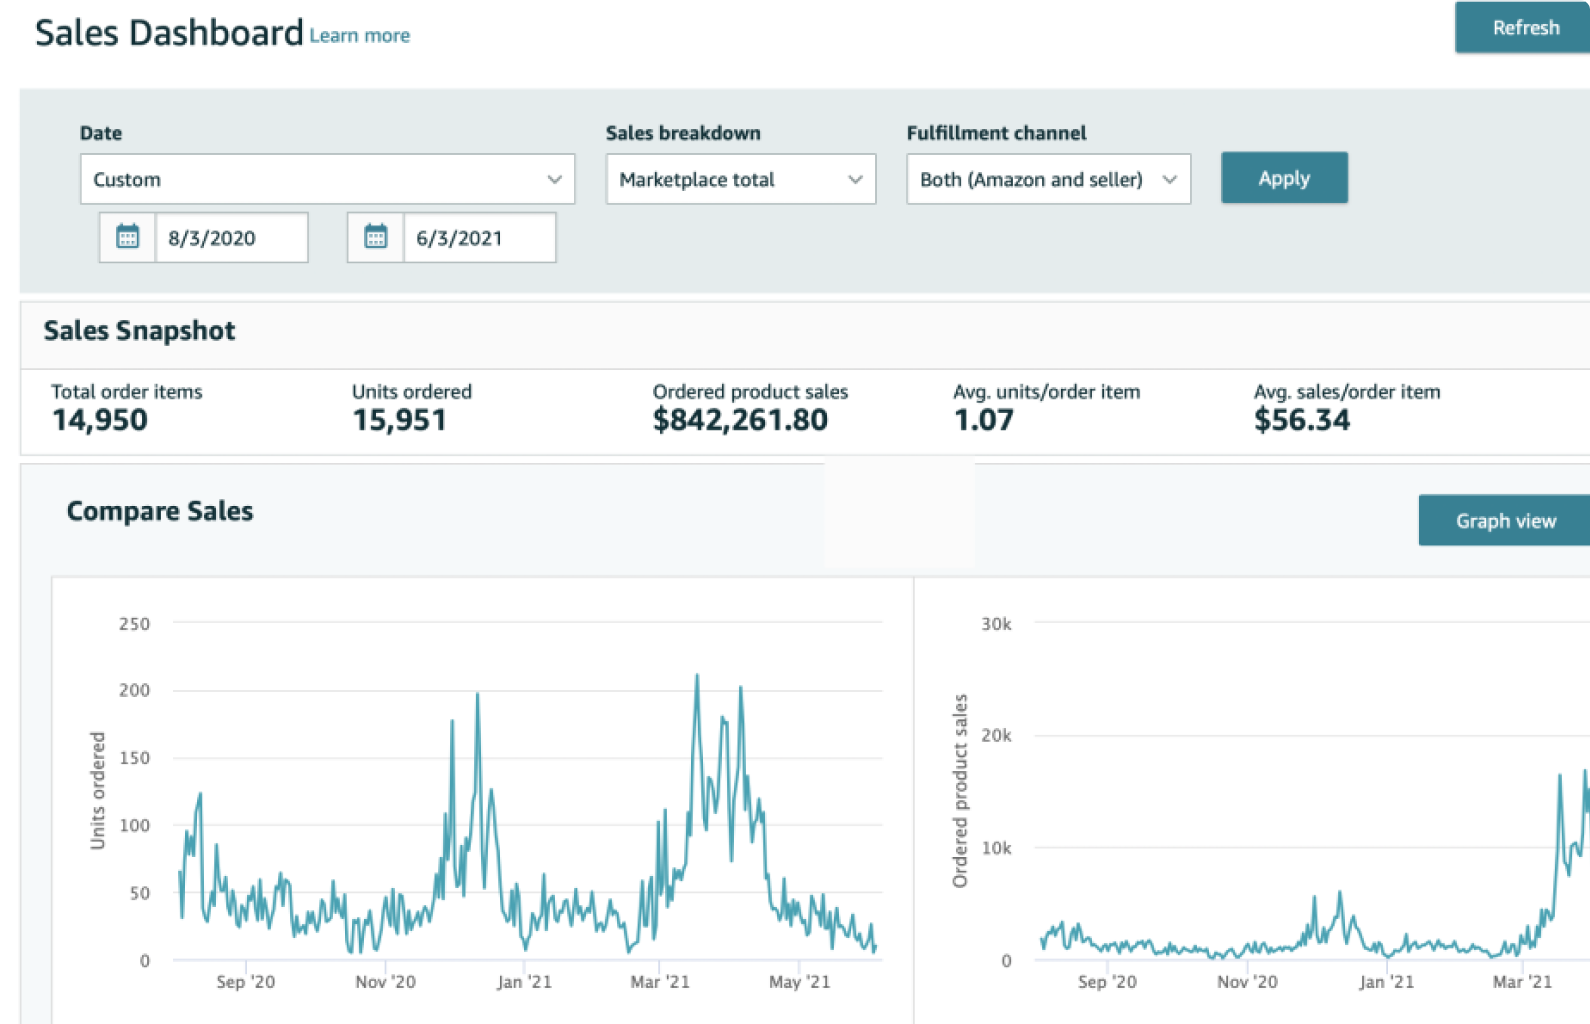
Task: Click the start date calendar icon
Action: point(127,237)
